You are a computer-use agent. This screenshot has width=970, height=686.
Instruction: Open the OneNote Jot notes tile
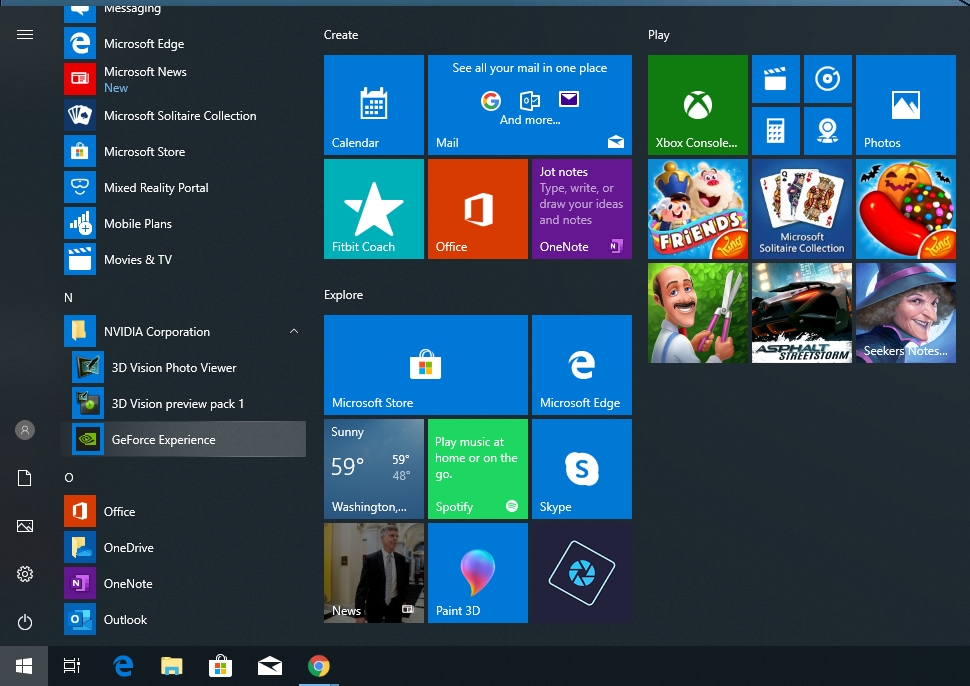pyautogui.click(x=582, y=208)
